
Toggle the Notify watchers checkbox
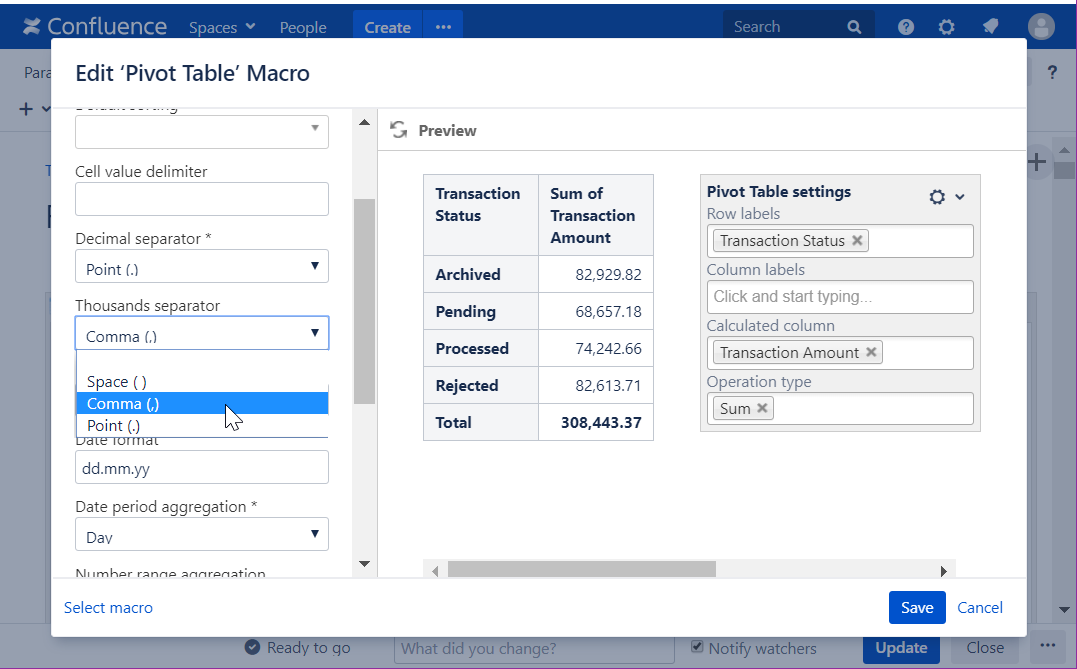click(x=698, y=647)
